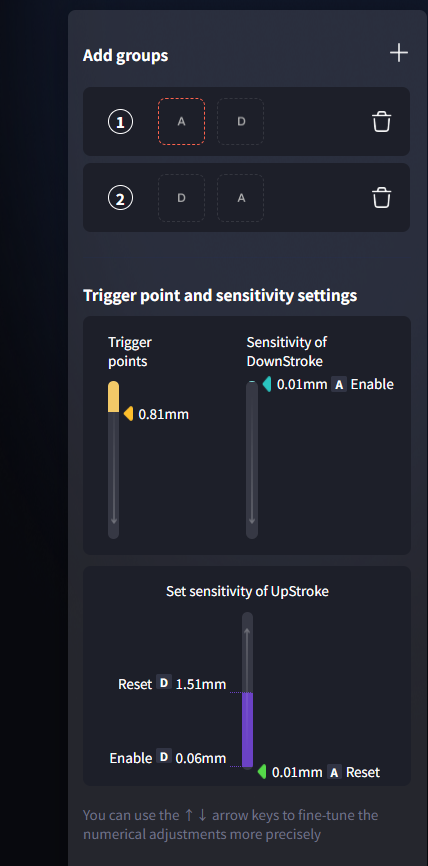The width and height of the screenshot is (428, 866).
Task: Click the yellow trigger point arrow marker
Action: tap(128, 414)
